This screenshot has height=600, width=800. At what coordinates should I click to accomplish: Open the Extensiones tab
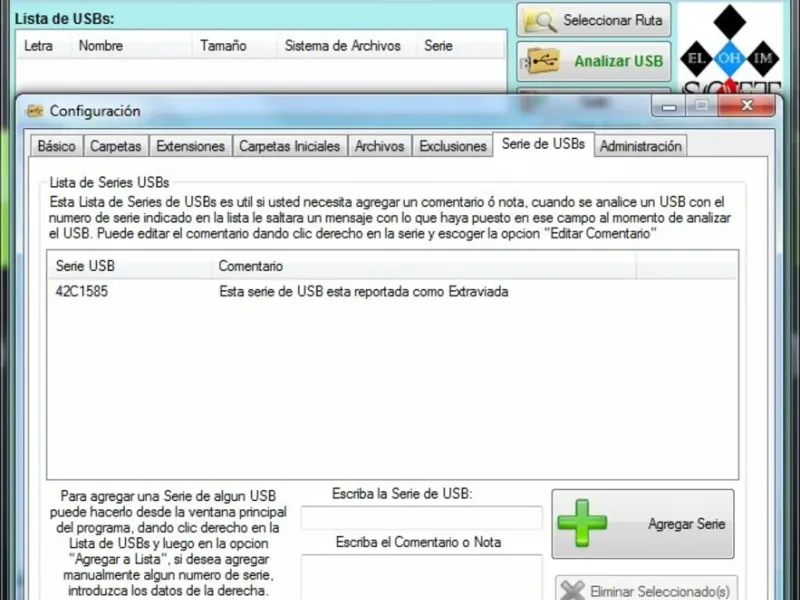[x=190, y=146]
